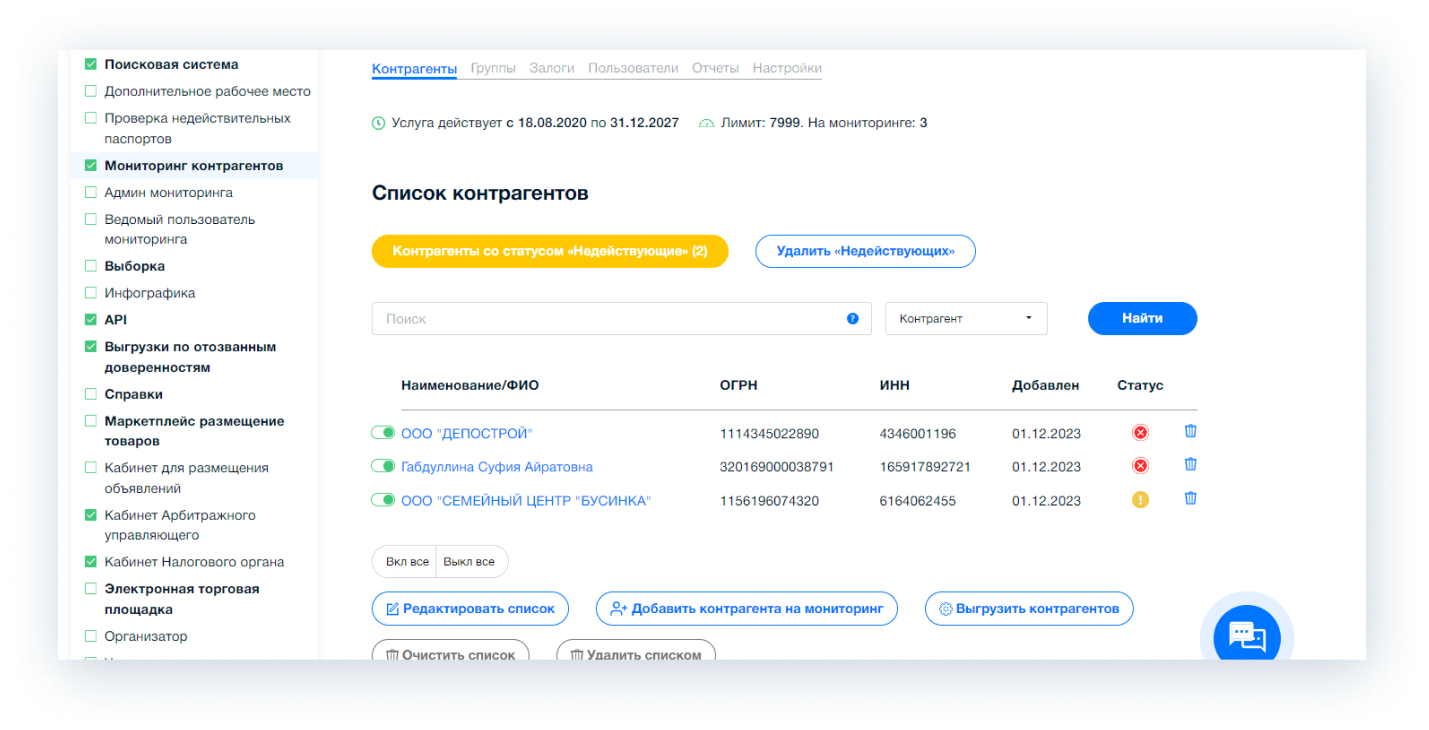Check Проверка недействительных паспортов checkbox
Image resolution: width=1429 pixels, height=730 pixels.
click(x=91, y=118)
